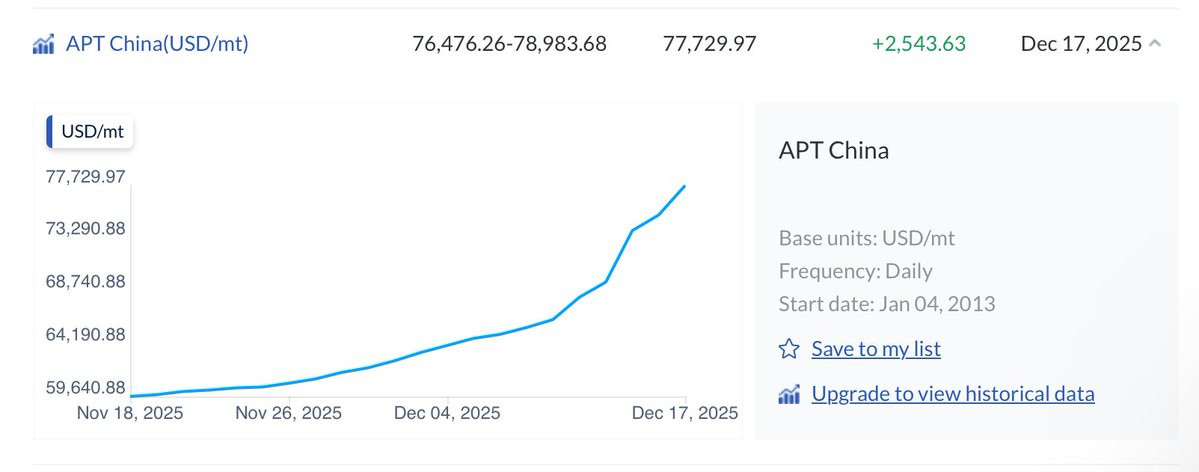Click the APT China heading in the info panel
The height and width of the screenshot is (472, 1199).
833,151
